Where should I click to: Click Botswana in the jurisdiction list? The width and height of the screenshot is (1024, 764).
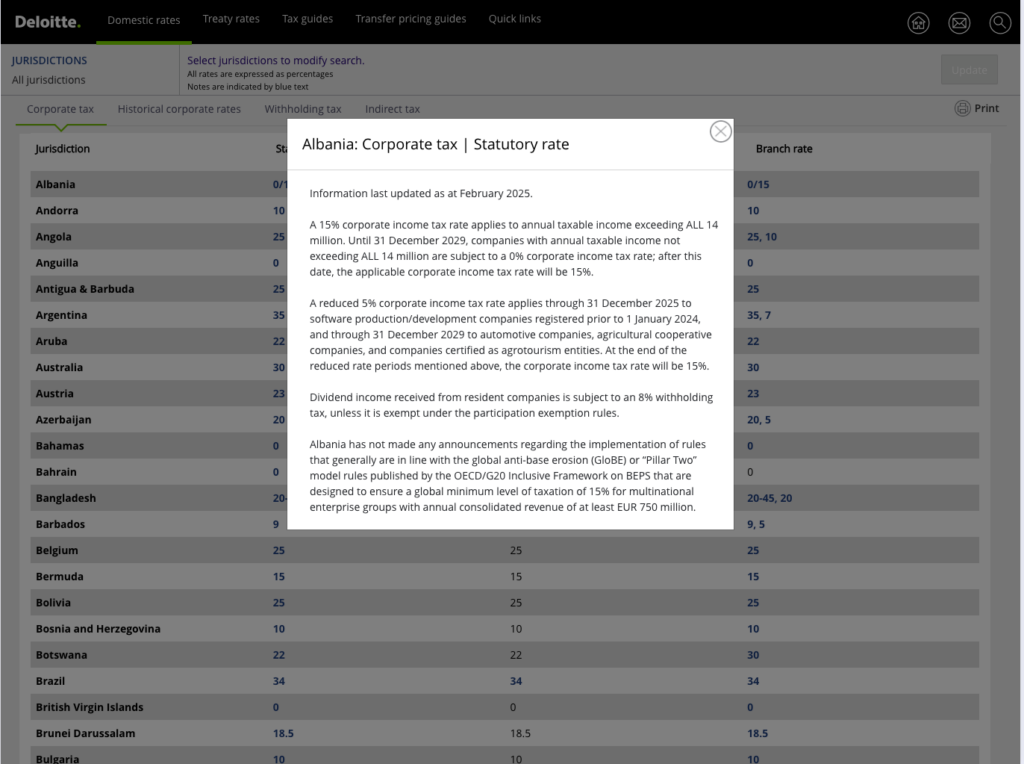point(61,655)
